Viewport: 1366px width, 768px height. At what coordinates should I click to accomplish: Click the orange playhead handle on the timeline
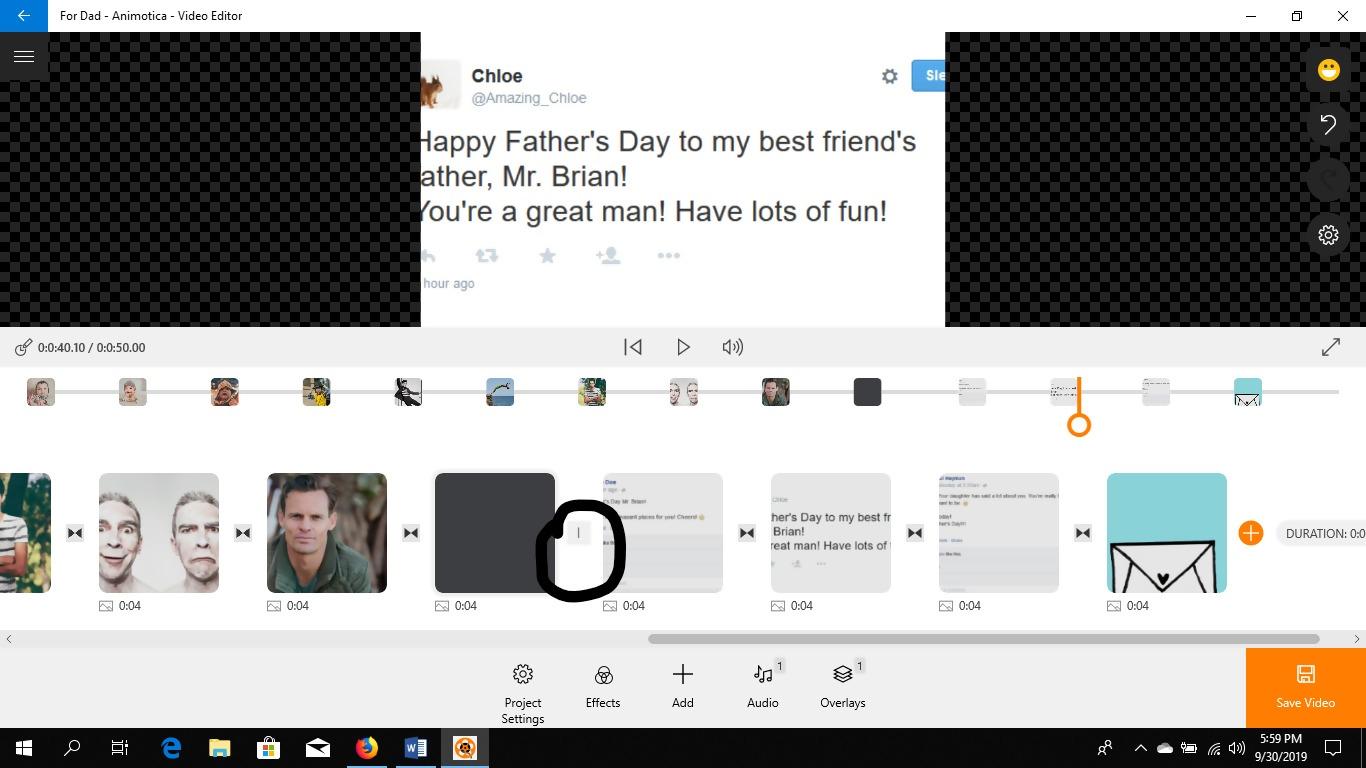[x=1078, y=425]
